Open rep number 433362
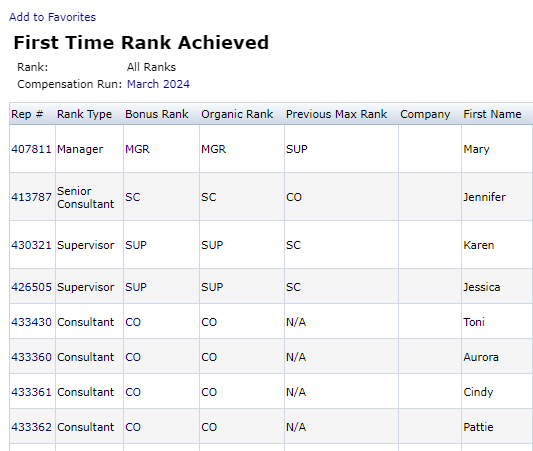Viewport: 533px width, 451px height. (31, 427)
